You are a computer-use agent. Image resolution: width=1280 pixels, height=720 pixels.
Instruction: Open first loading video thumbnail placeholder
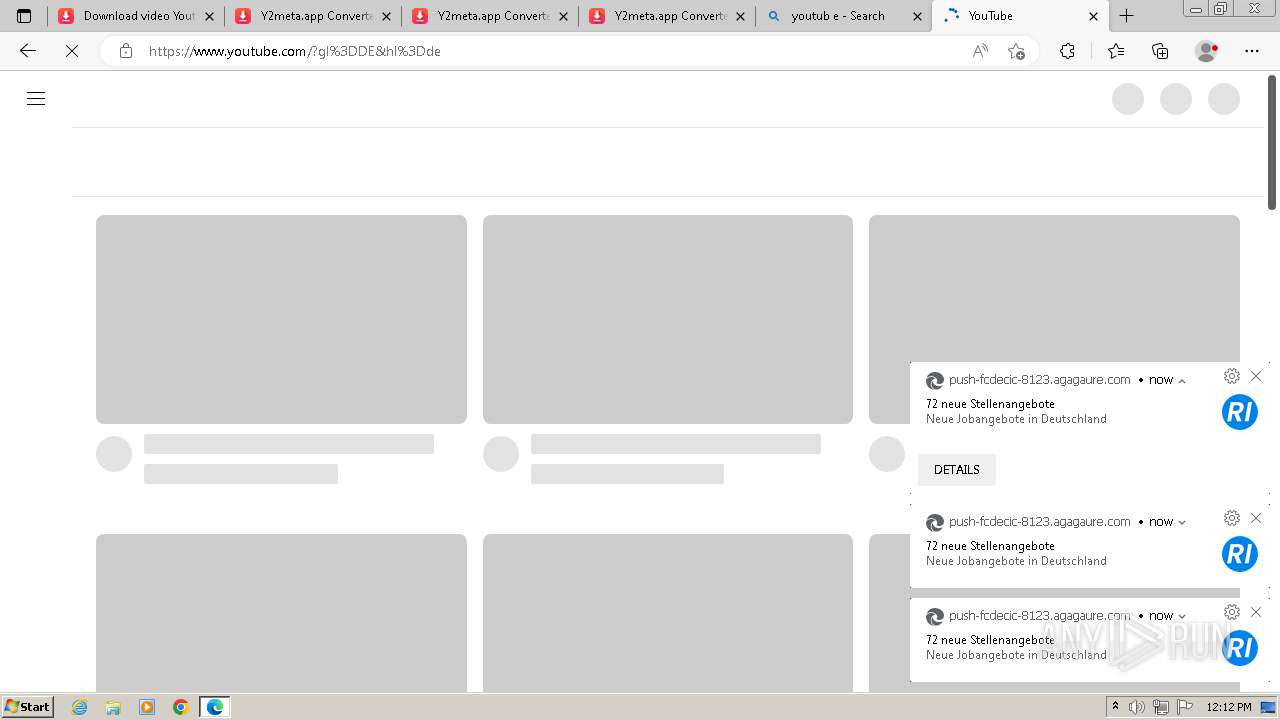point(281,319)
